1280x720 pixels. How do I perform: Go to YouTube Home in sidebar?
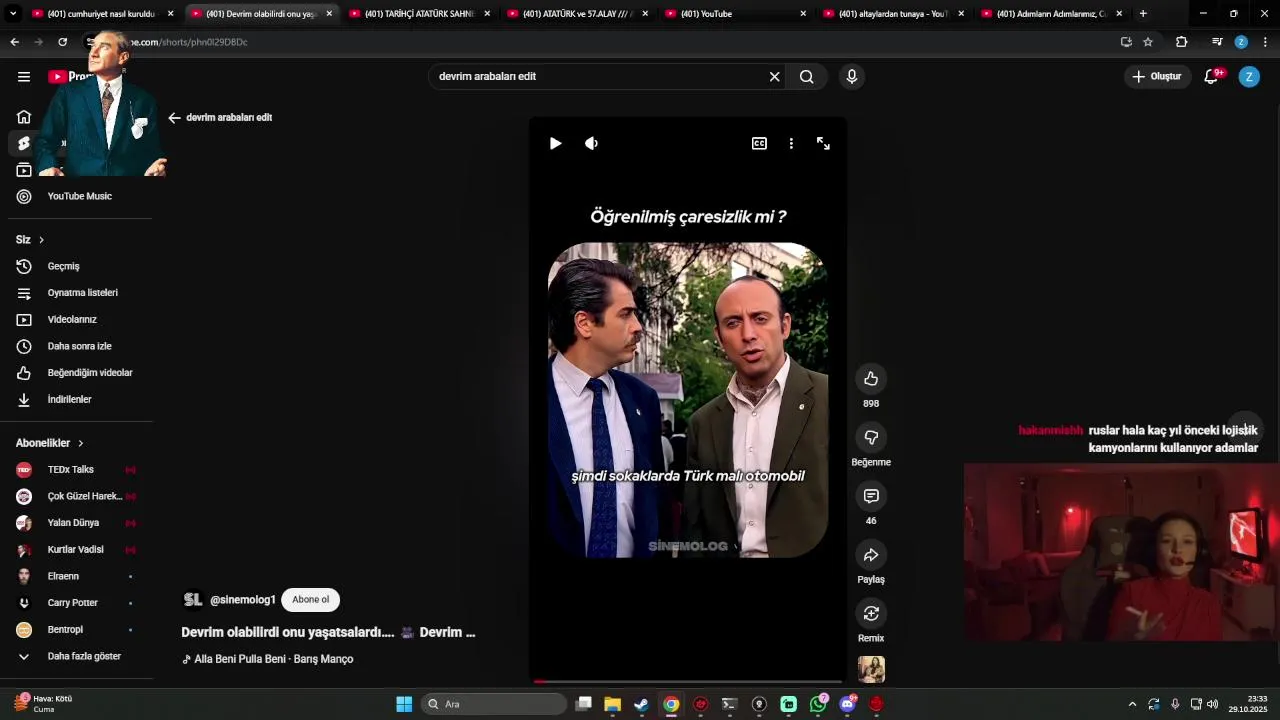click(x=24, y=116)
